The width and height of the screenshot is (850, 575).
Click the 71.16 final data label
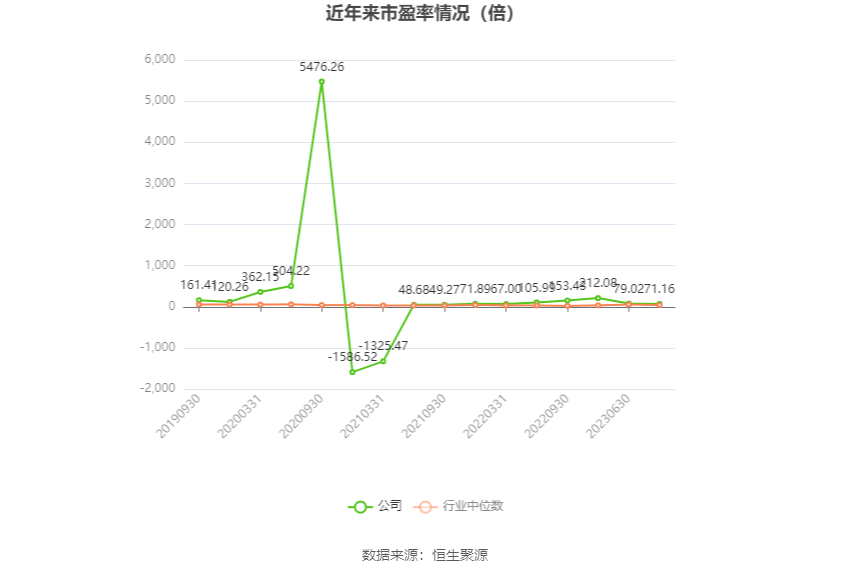click(660, 289)
